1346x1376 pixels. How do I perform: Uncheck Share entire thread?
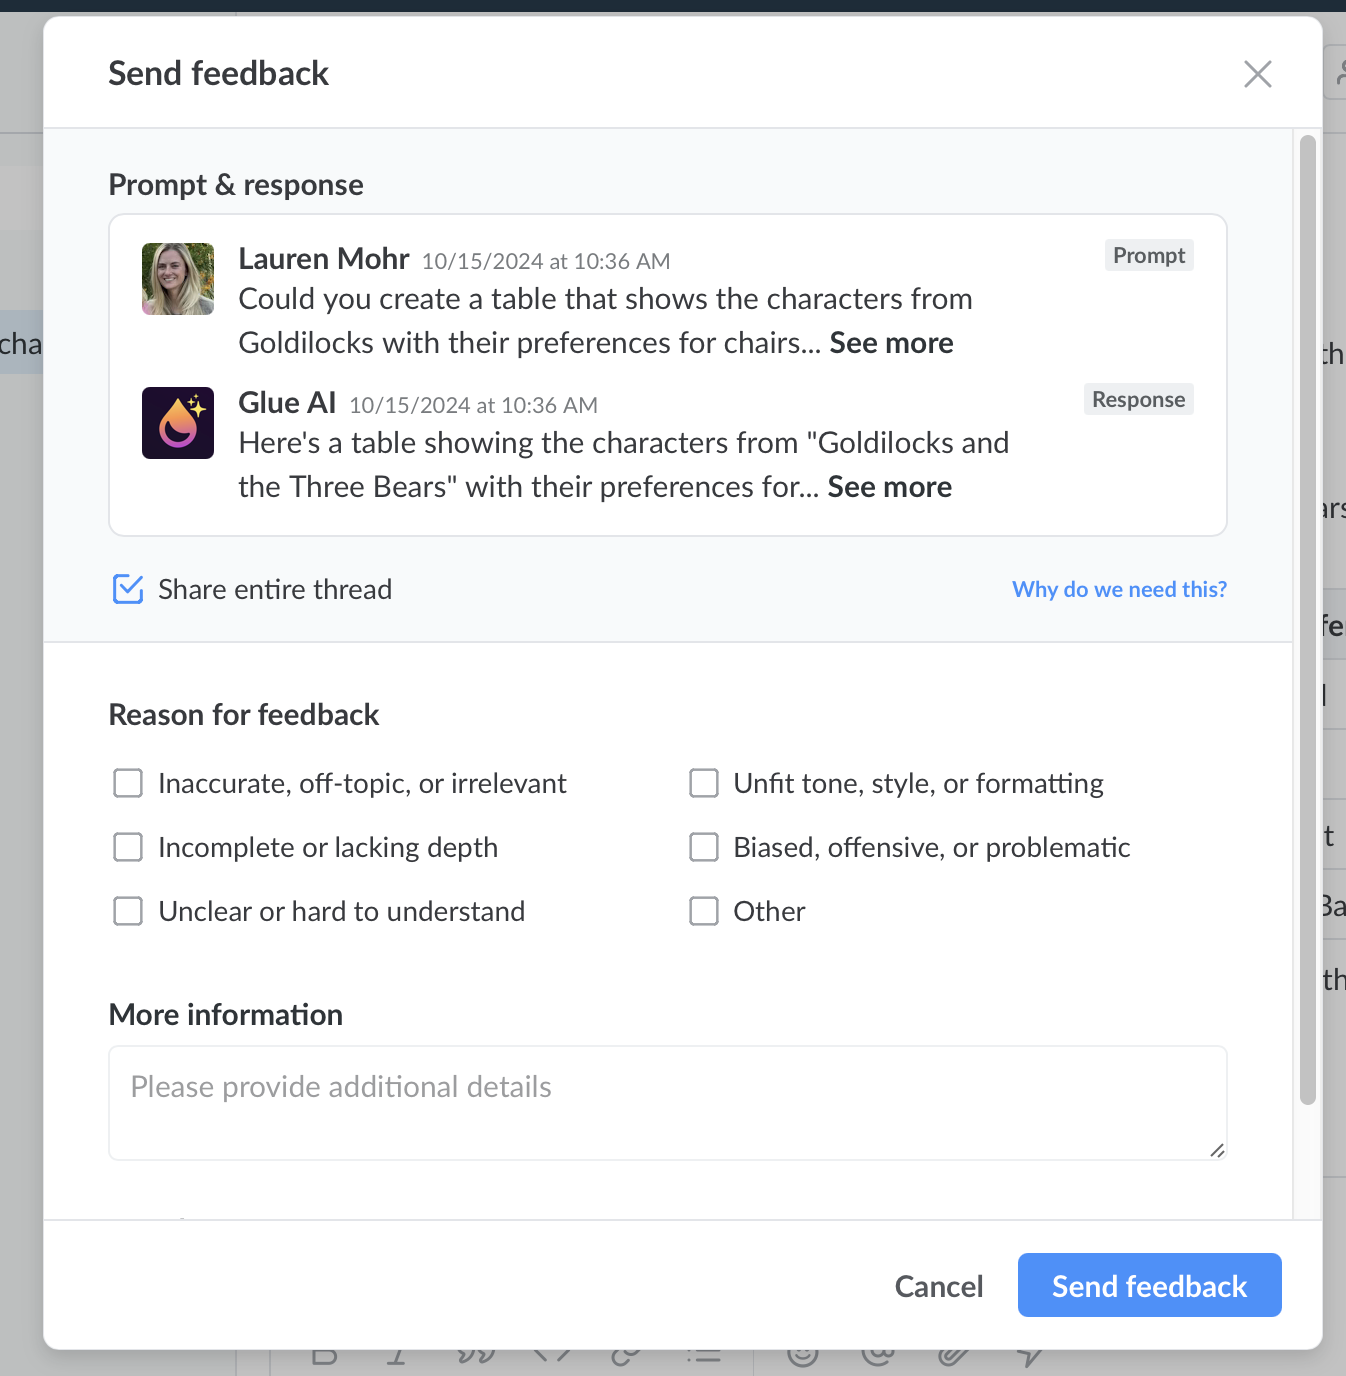(x=128, y=590)
